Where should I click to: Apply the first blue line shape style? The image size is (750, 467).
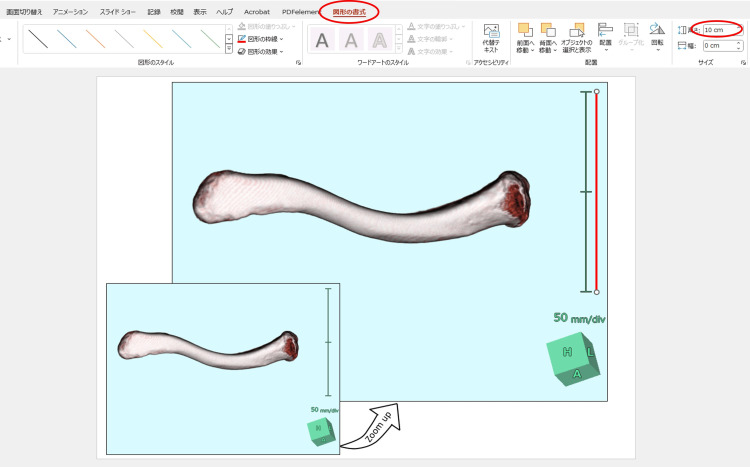[67, 39]
